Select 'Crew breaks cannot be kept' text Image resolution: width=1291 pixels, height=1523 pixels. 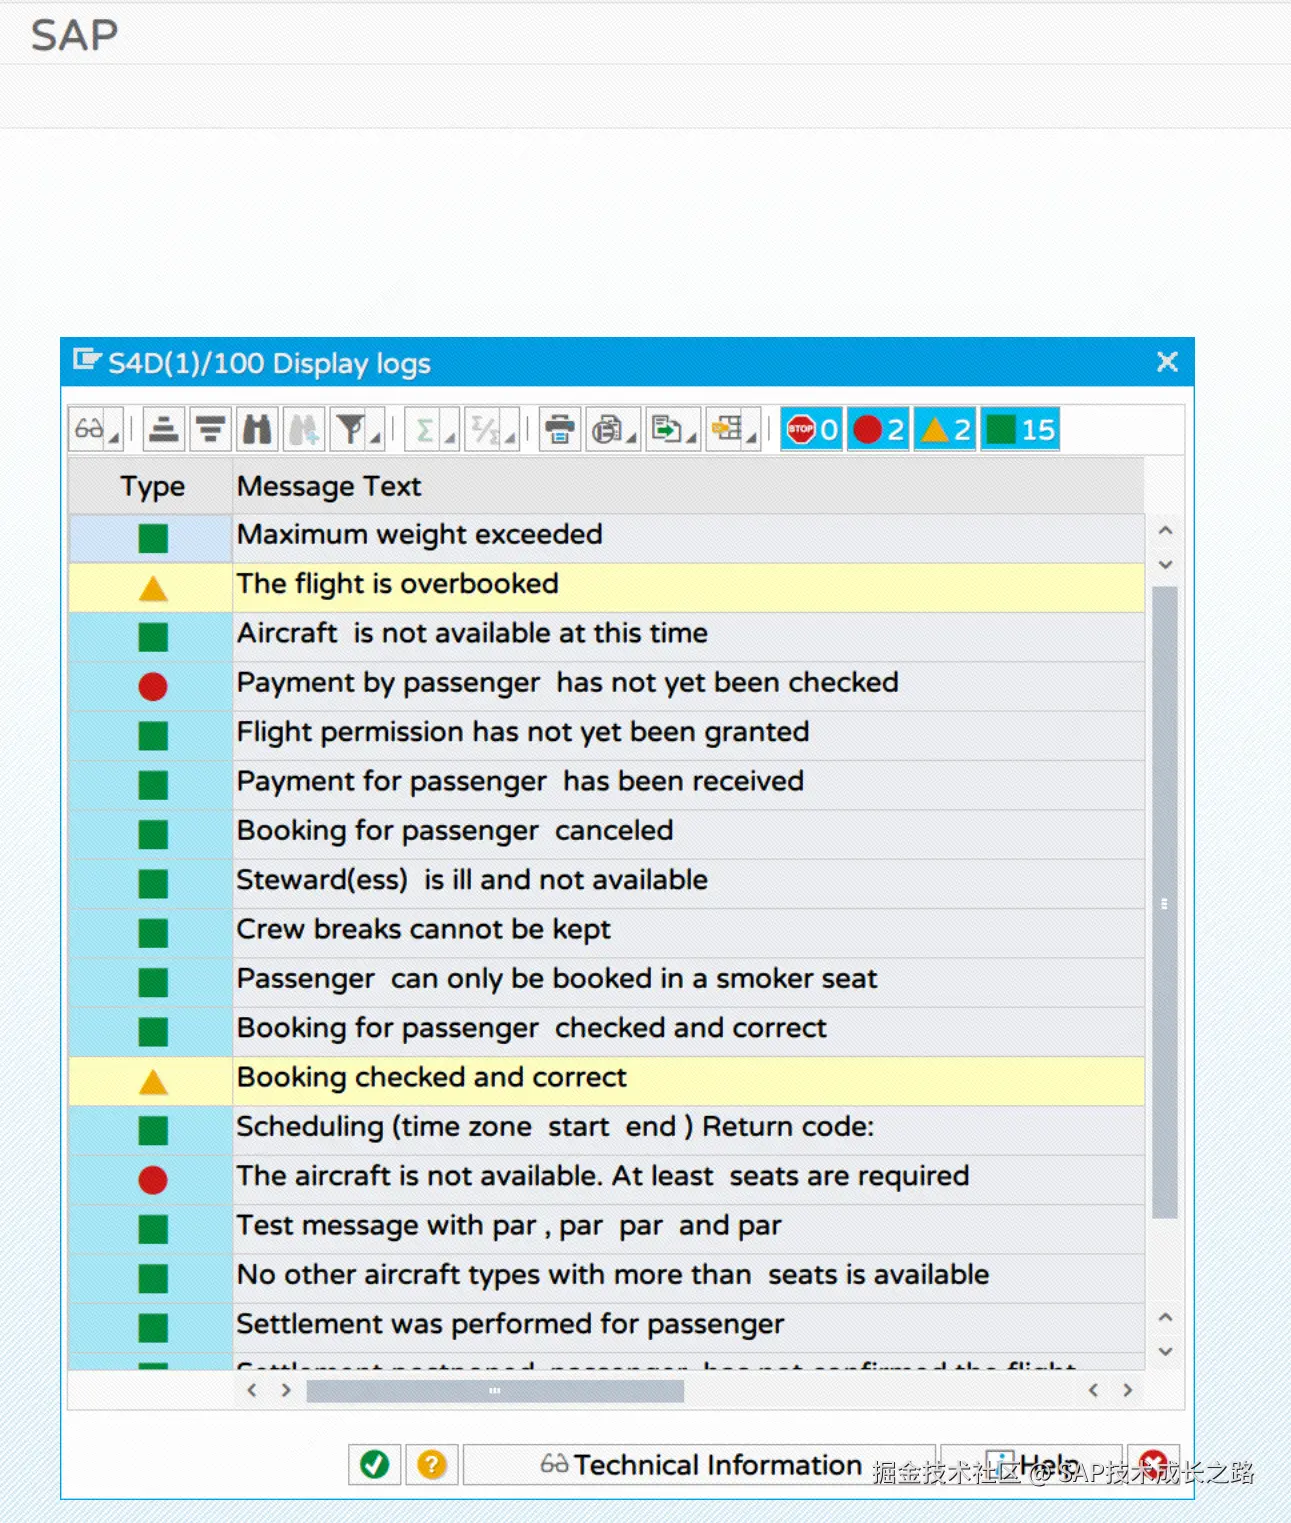point(424,929)
